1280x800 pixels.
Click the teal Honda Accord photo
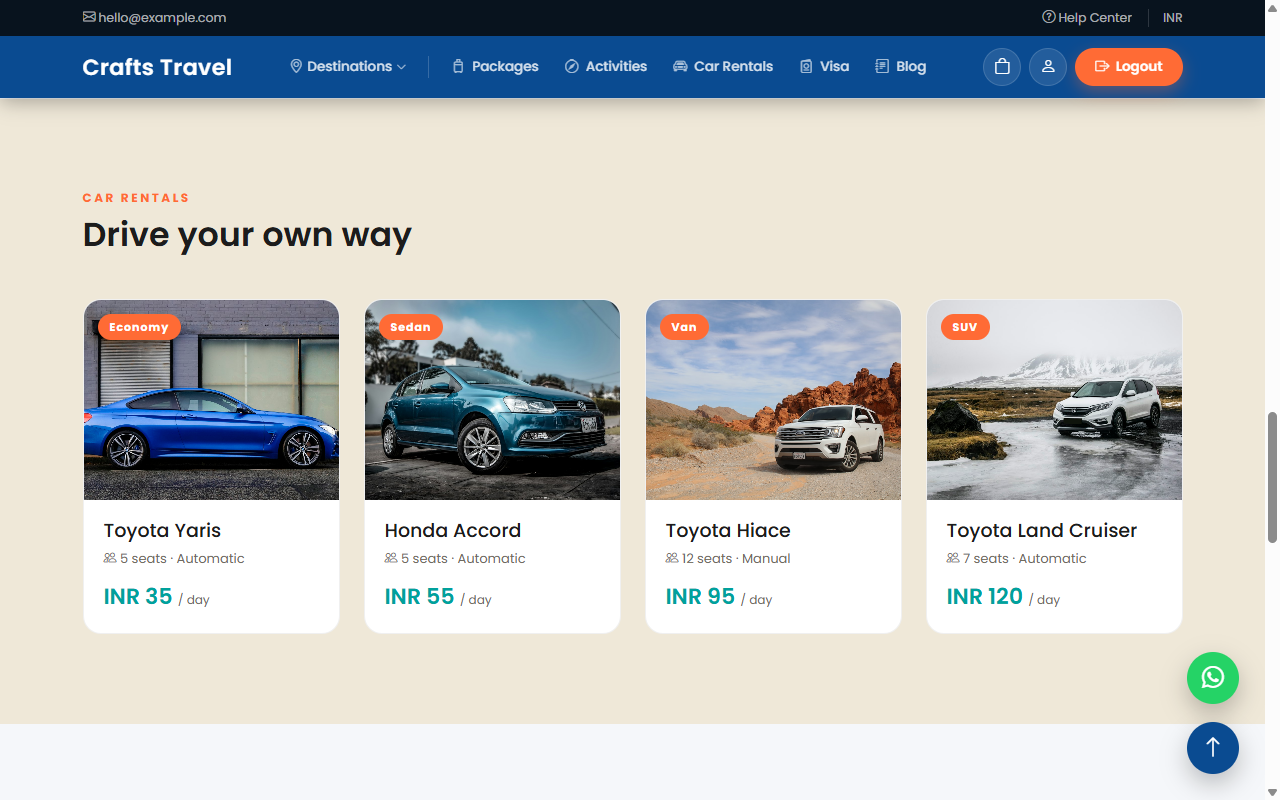[492, 400]
